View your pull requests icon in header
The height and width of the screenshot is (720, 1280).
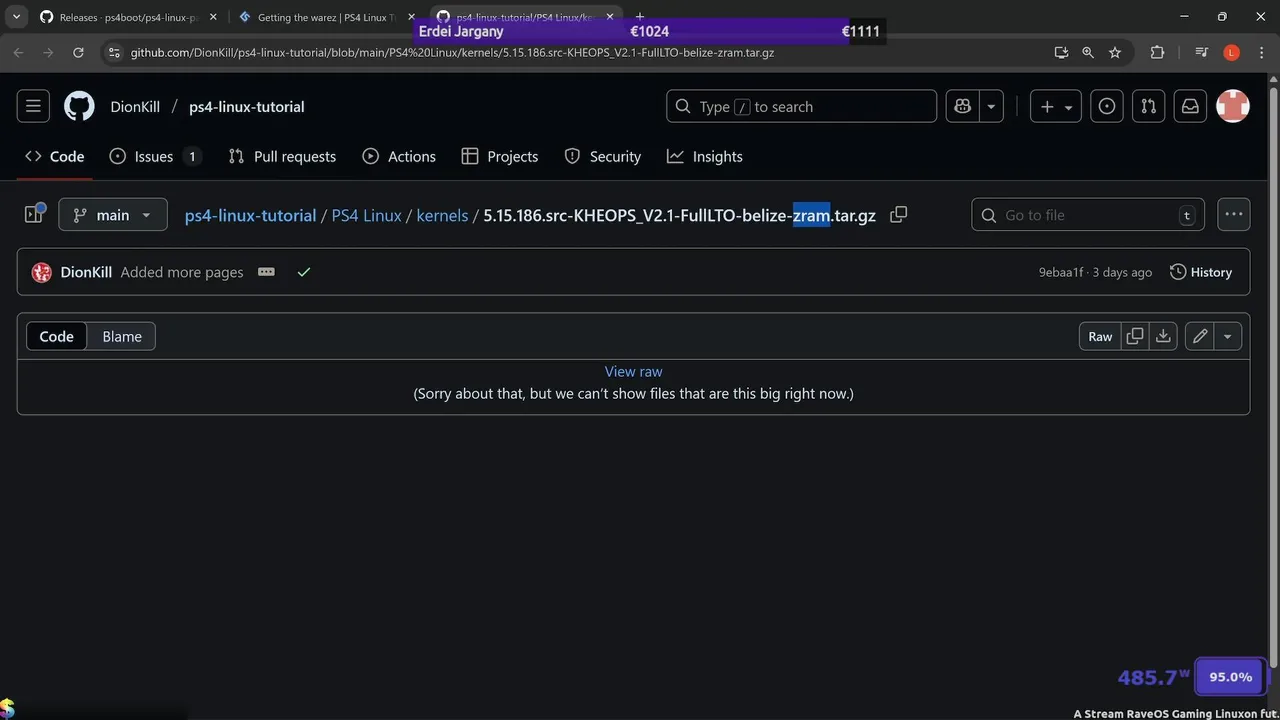pos(1149,106)
